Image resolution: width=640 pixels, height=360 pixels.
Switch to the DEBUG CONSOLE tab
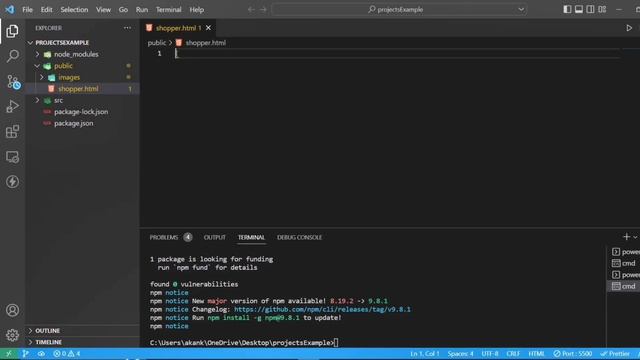300,237
